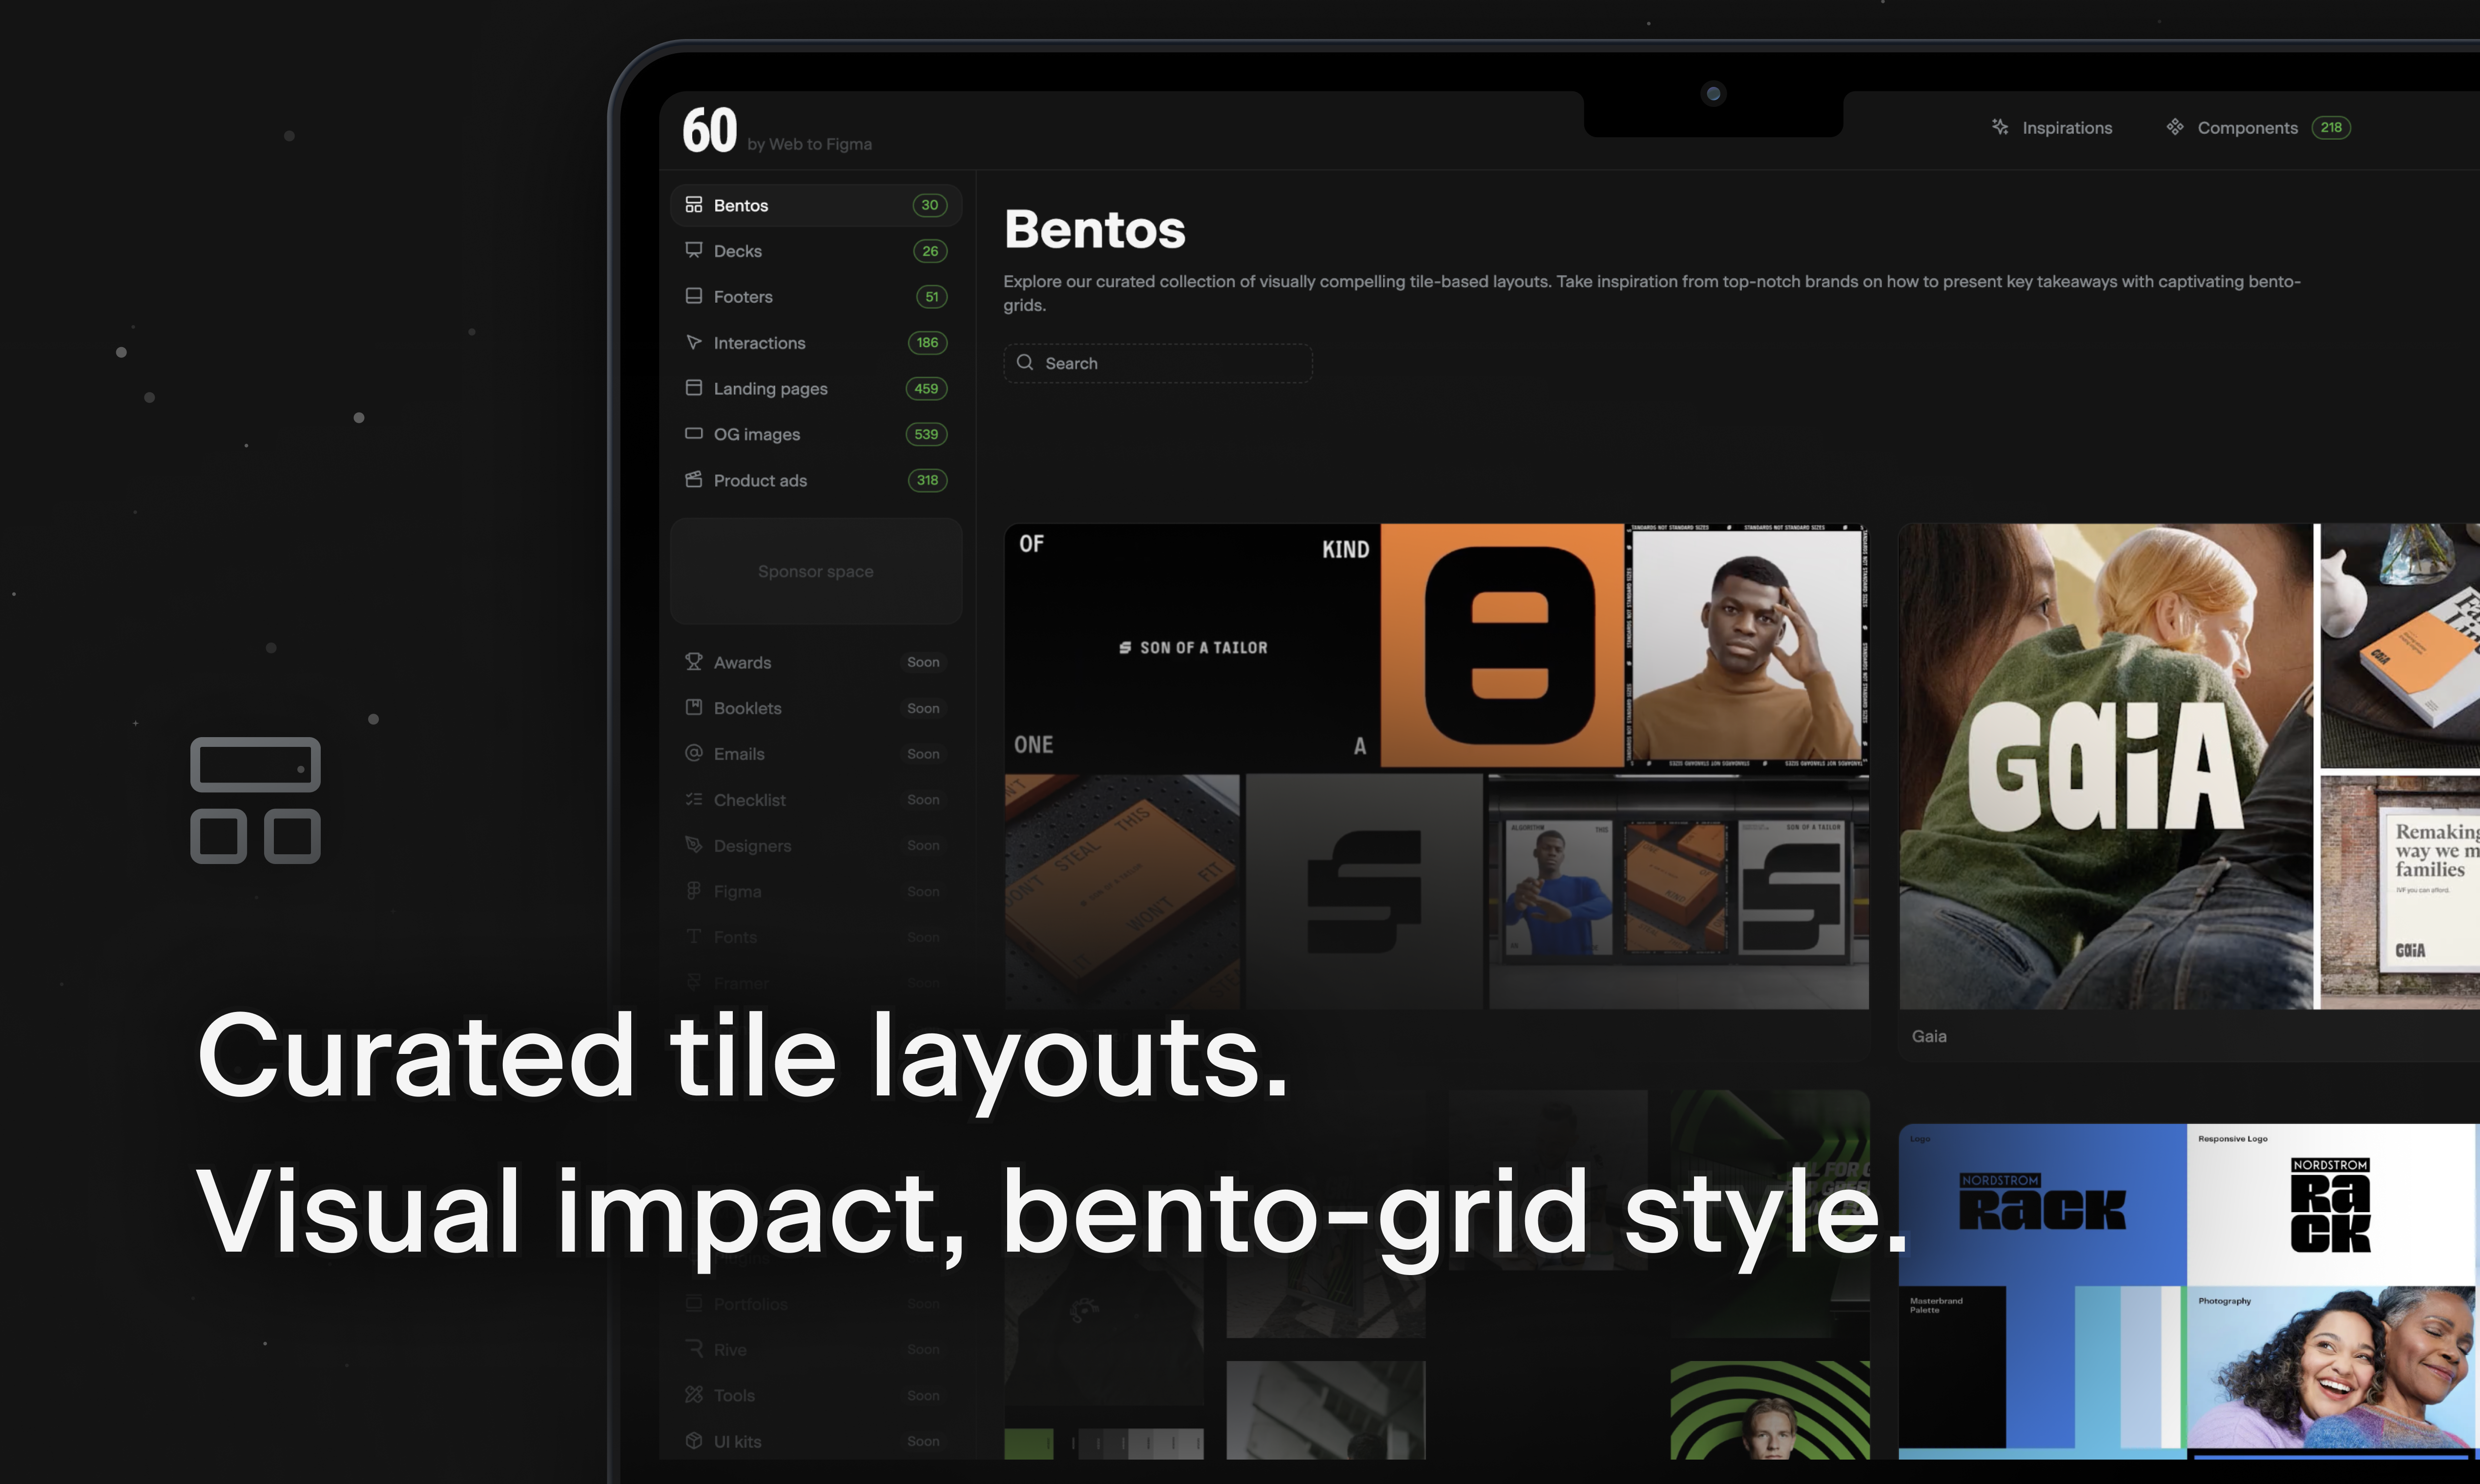Image resolution: width=2480 pixels, height=1484 pixels.
Task: Click the OG images rectangle icon
Action: tap(693, 434)
